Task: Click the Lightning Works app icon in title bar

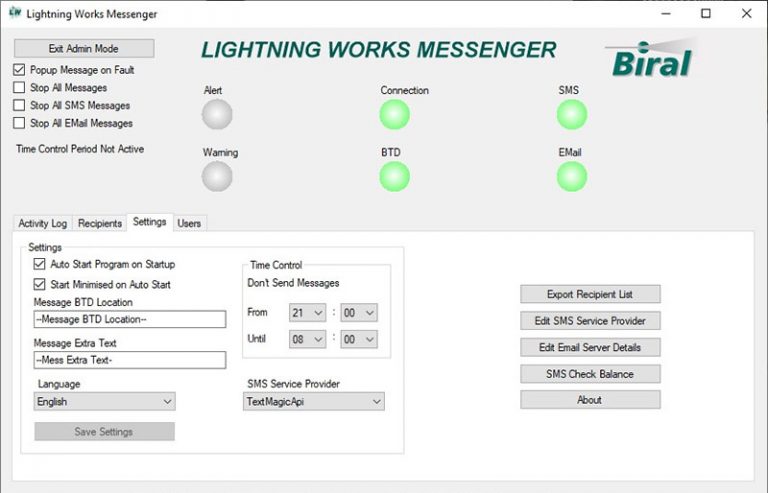Action: tap(14, 14)
